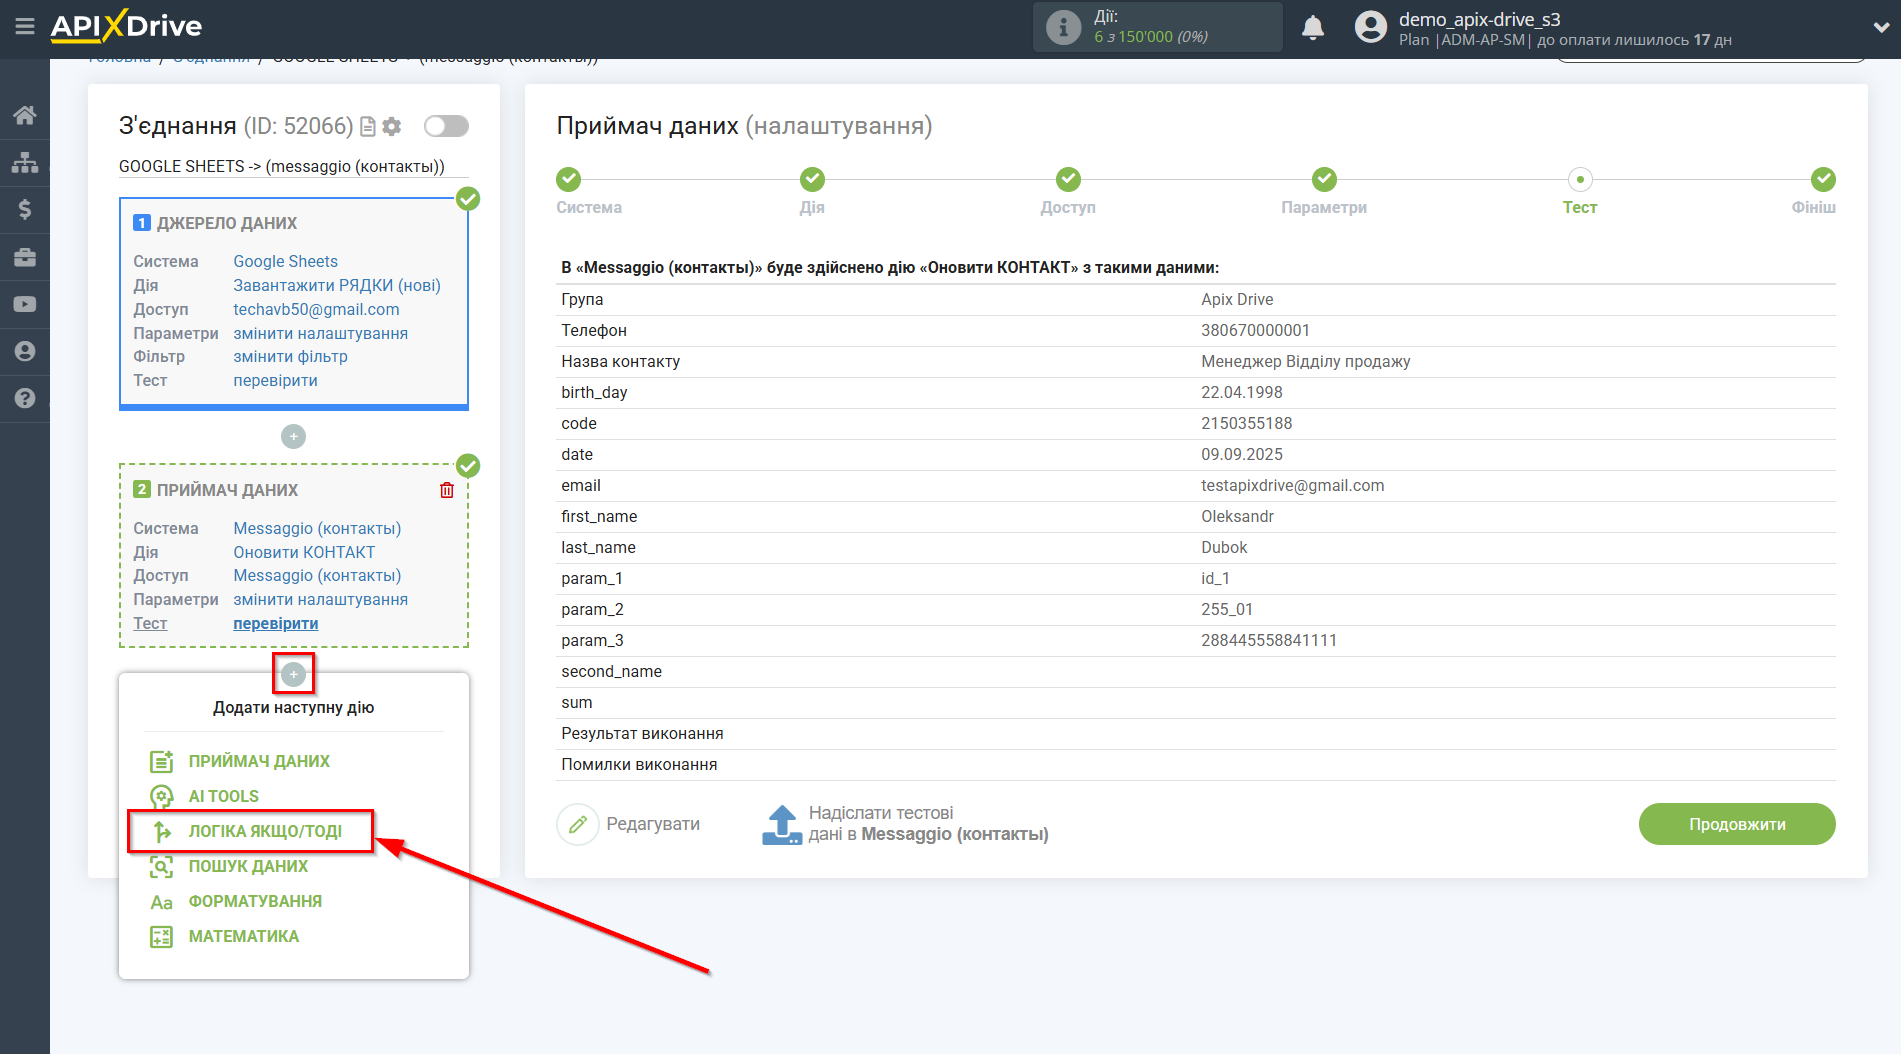This screenshot has width=1901, height=1054.
Task: Open the home icon in sidebar
Action: tap(25, 115)
